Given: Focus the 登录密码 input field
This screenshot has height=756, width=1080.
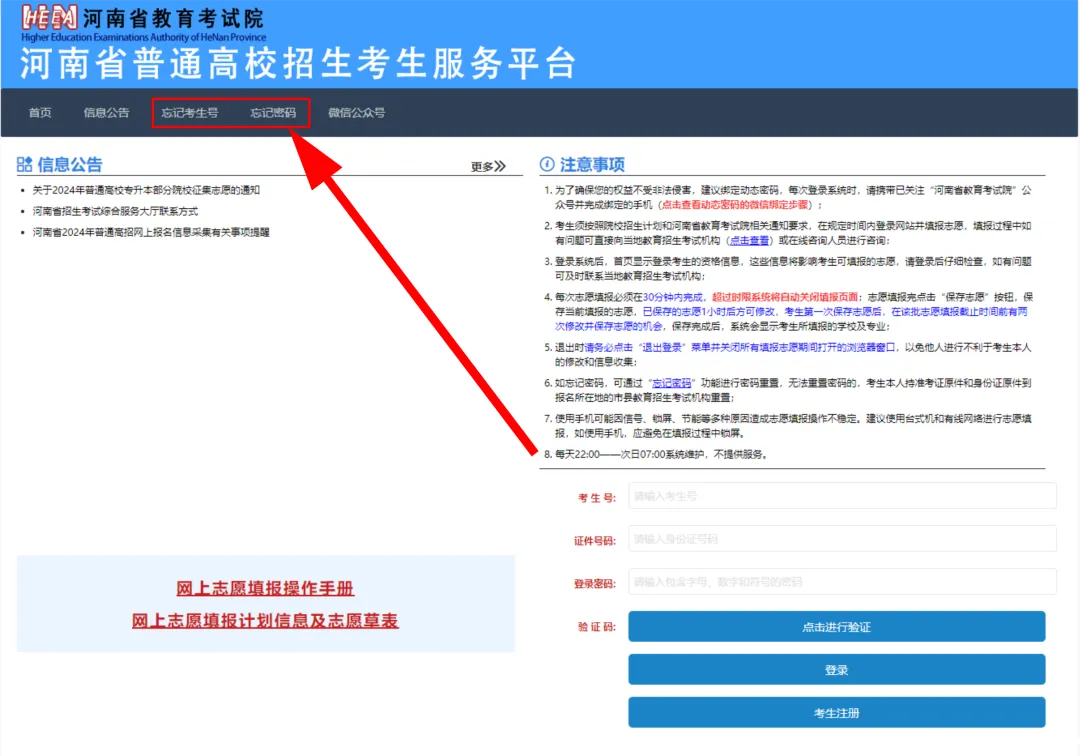Looking at the screenshot, I should [x=842, y=582].
